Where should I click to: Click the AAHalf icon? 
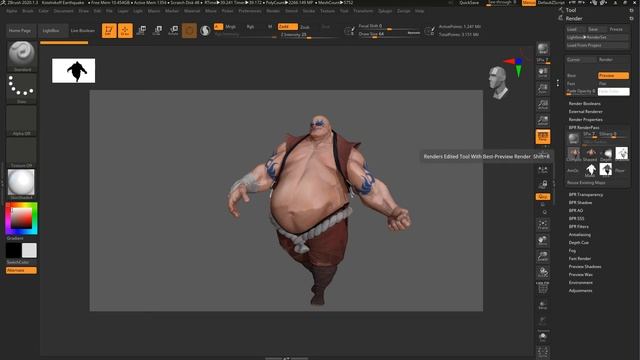[x=543, y=120]
